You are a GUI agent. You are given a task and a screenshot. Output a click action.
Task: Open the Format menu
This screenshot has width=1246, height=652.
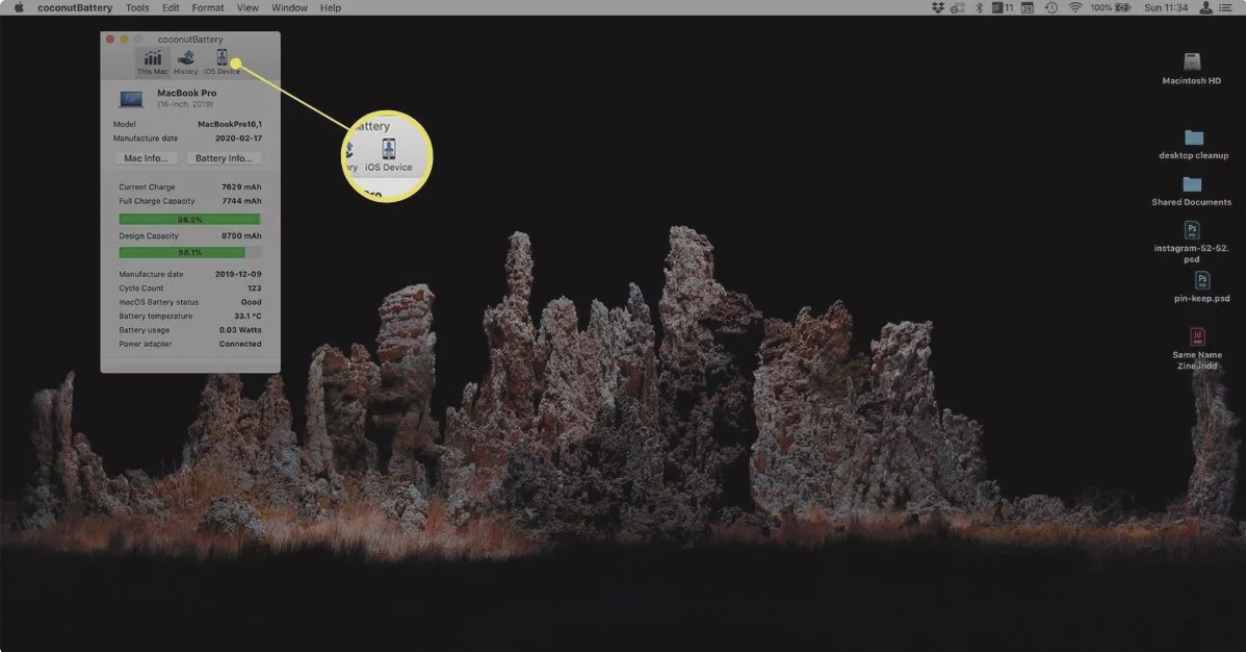tap(208, 8)
